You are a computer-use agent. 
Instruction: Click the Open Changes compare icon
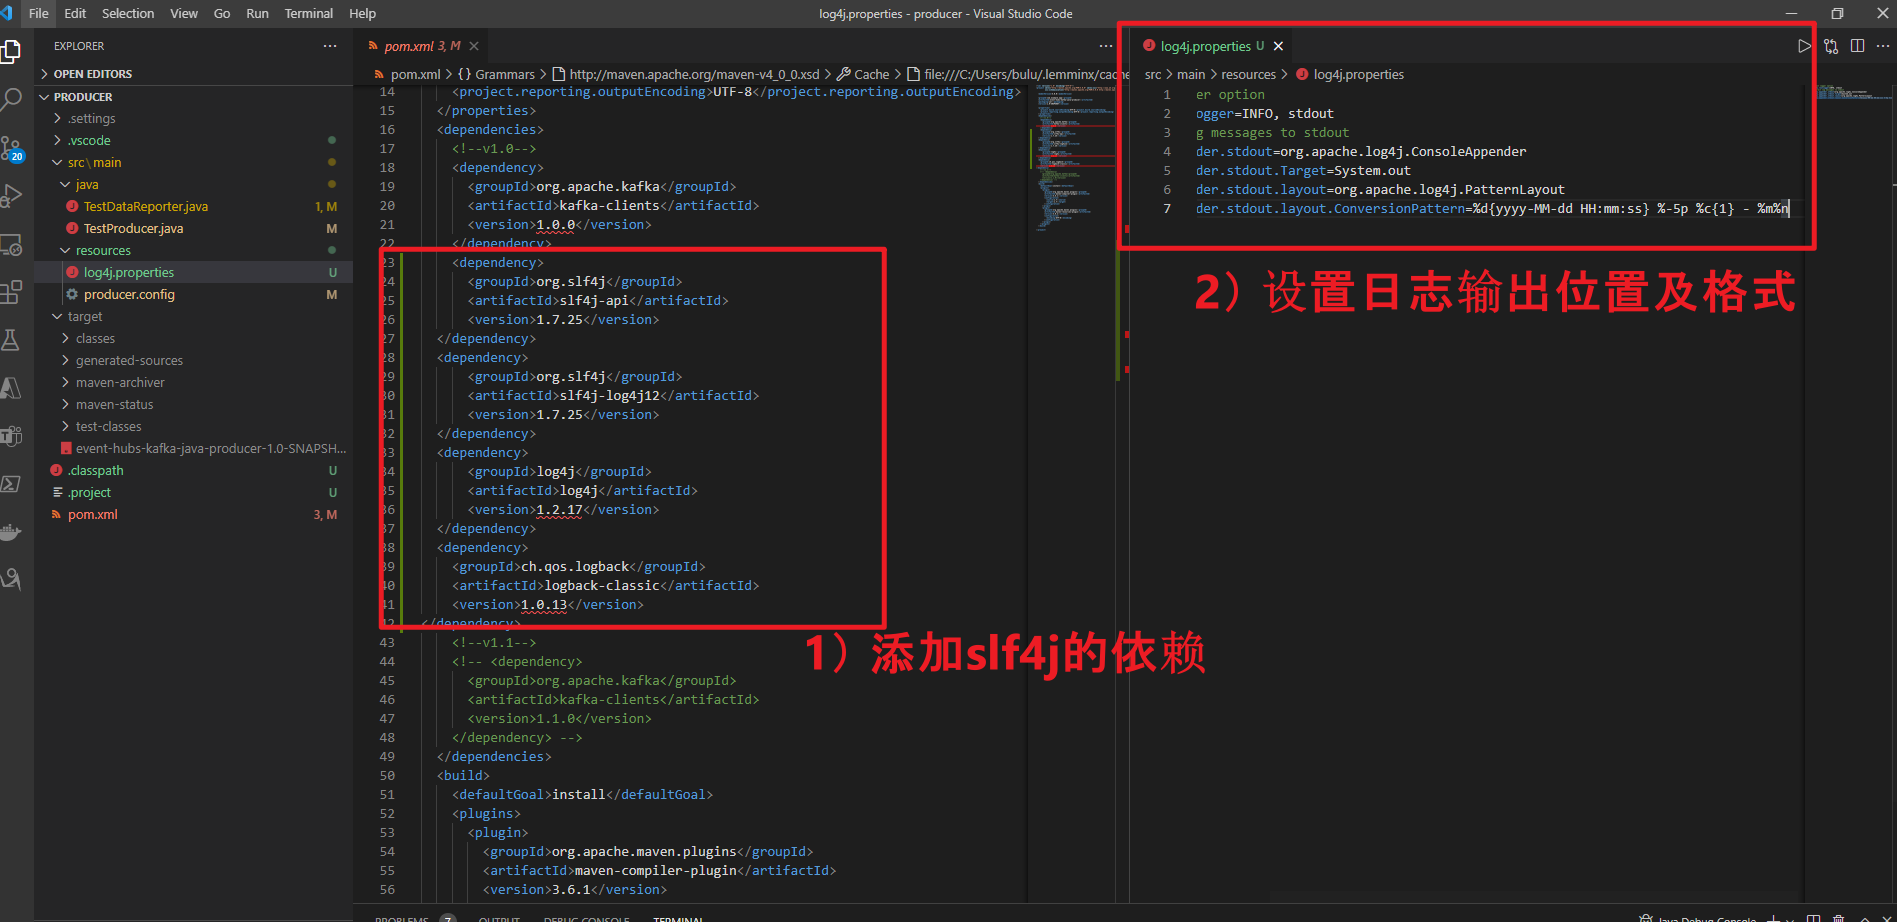(1830, 46)
